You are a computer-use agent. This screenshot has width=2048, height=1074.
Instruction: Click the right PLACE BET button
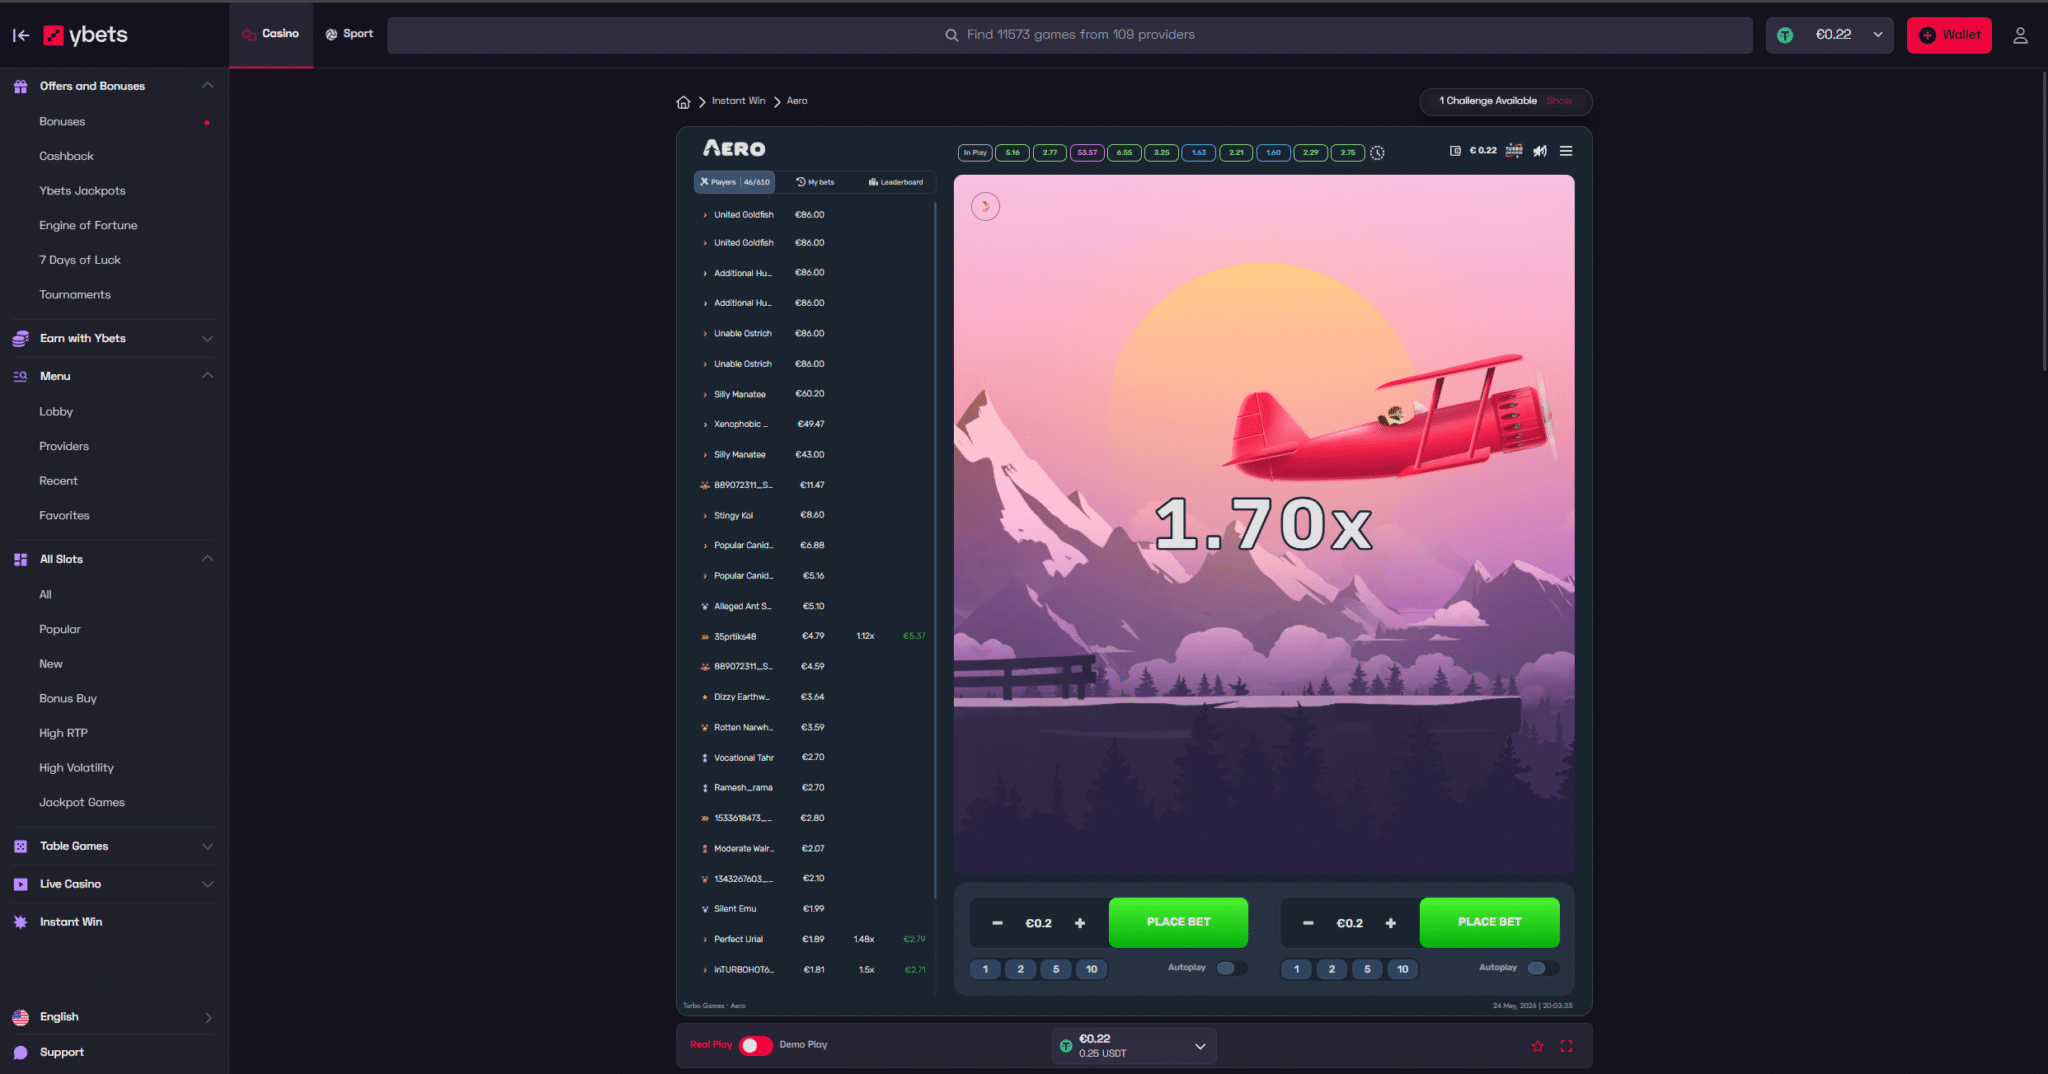[1489, 922]
